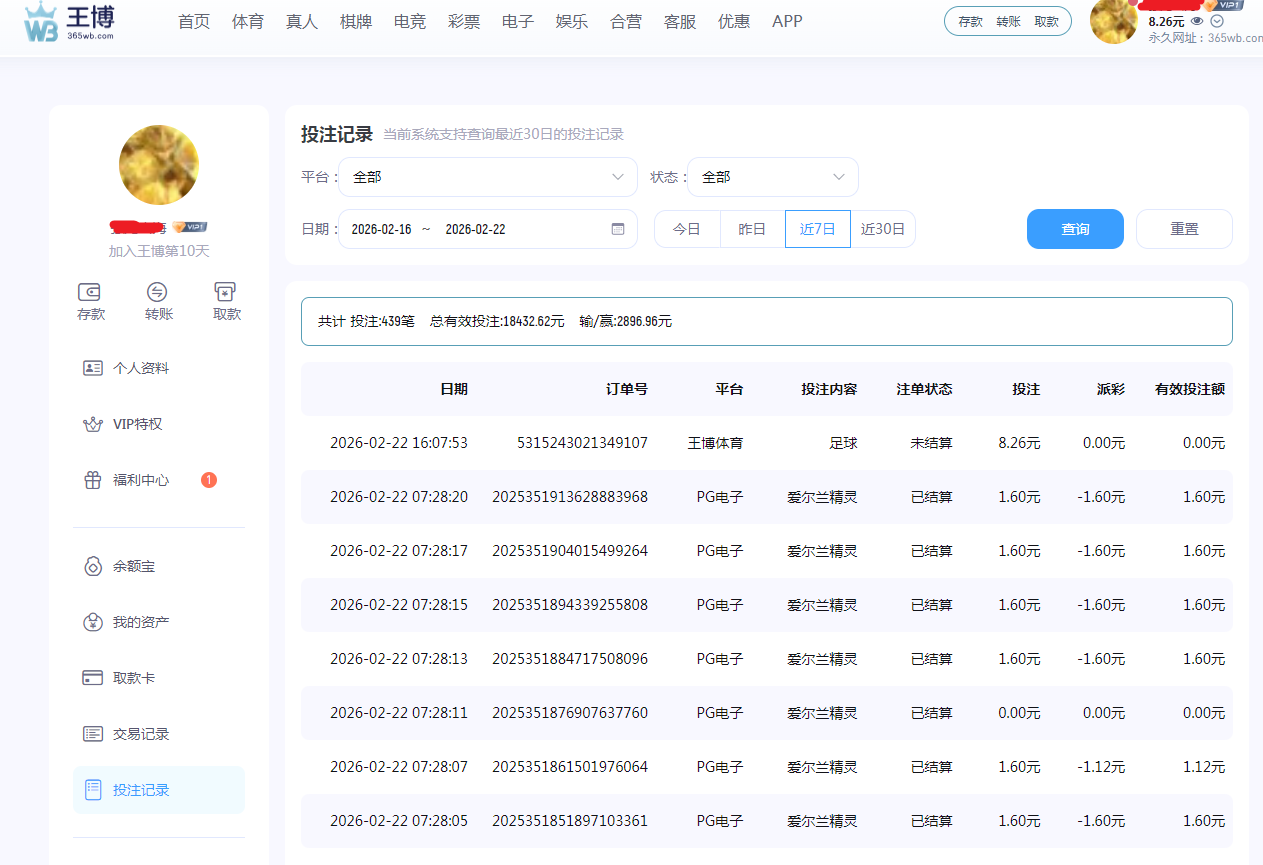Click the start date 2026-02-16 field
Screen dimensions: 1263x865
[381, 229]
